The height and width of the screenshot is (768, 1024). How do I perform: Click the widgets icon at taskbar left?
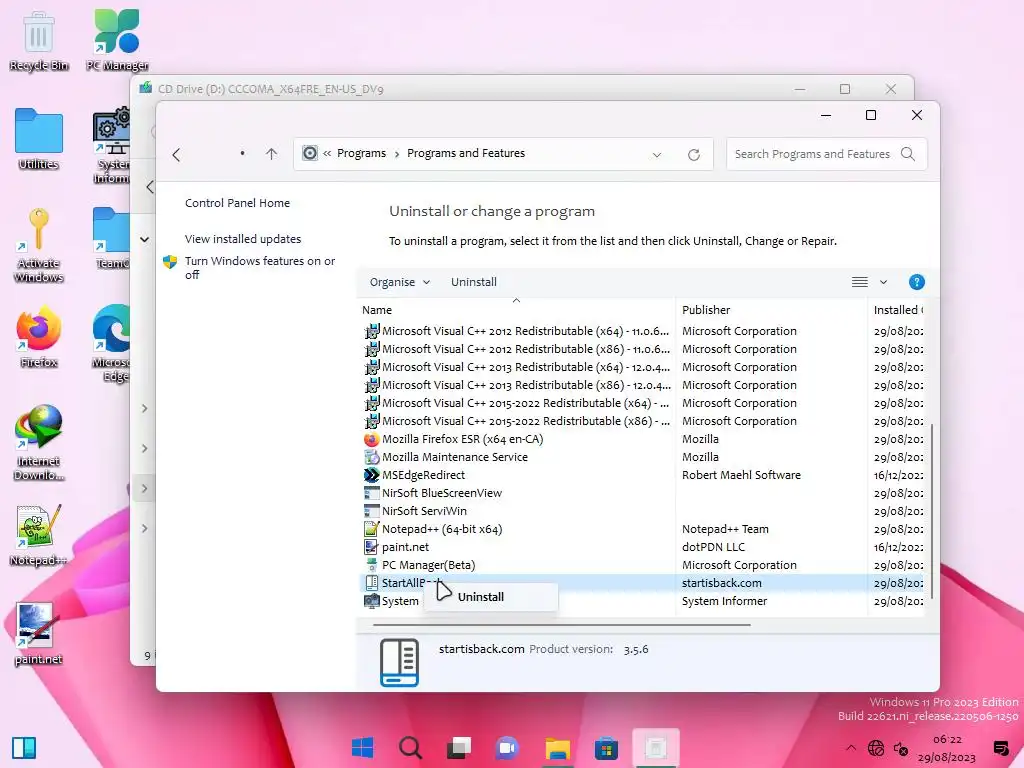[x=24, y=748]
